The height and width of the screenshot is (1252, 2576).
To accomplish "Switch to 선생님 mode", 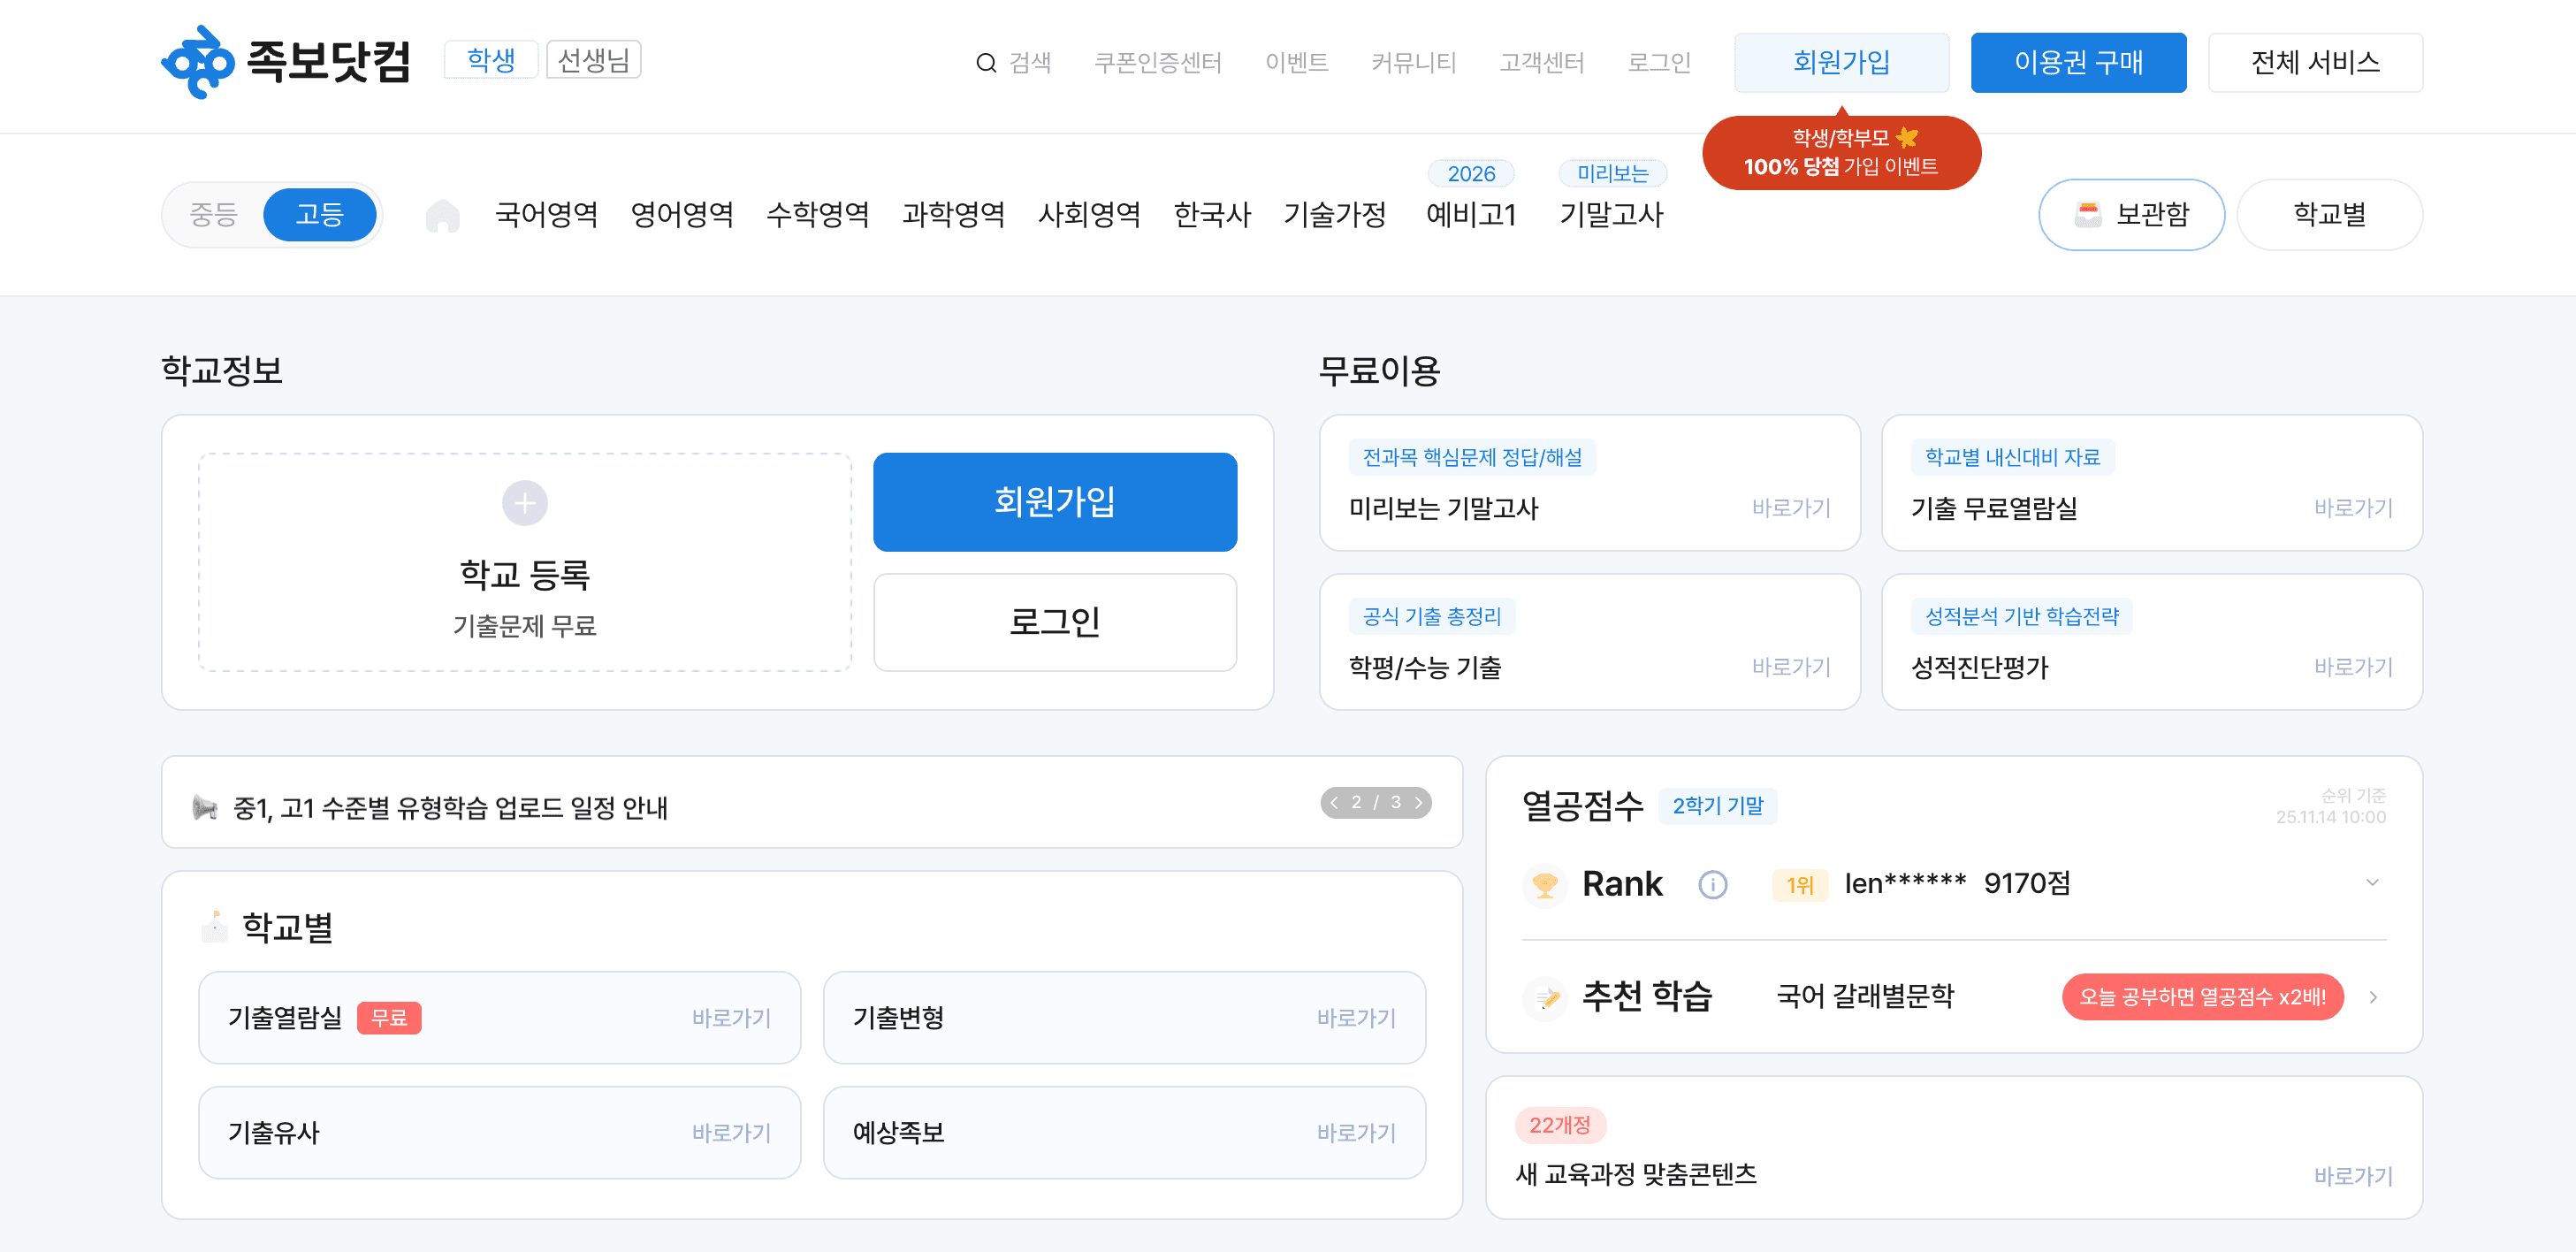I will pos(593,60).
